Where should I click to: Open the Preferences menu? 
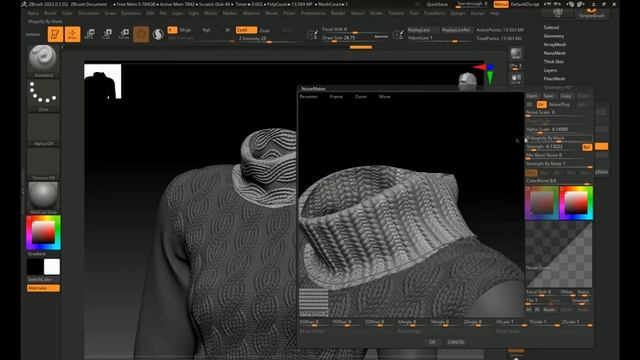(313, 13)
